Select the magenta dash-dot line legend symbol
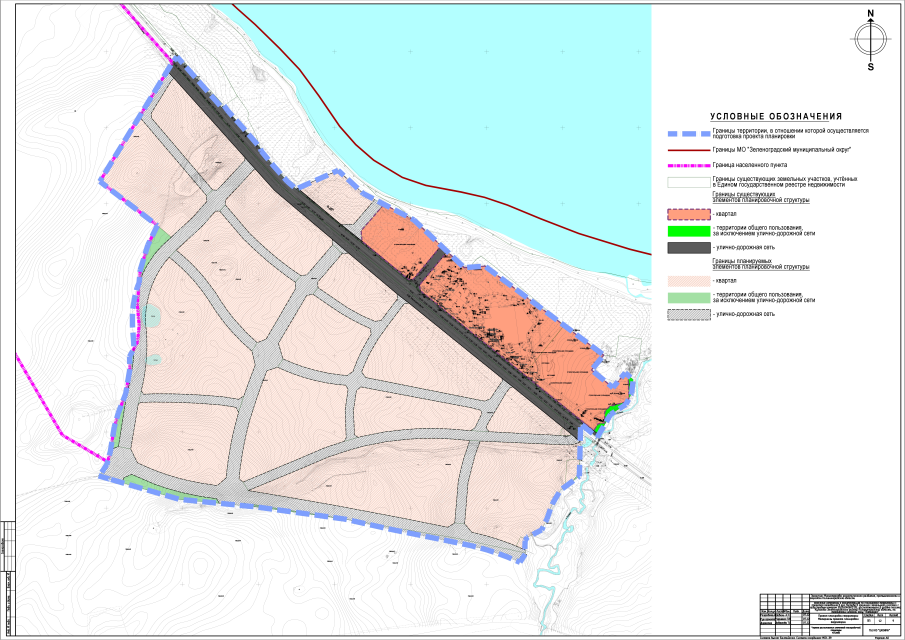Image resolution: width=905 pixels, height=640 pixels. tap(688, 165)
